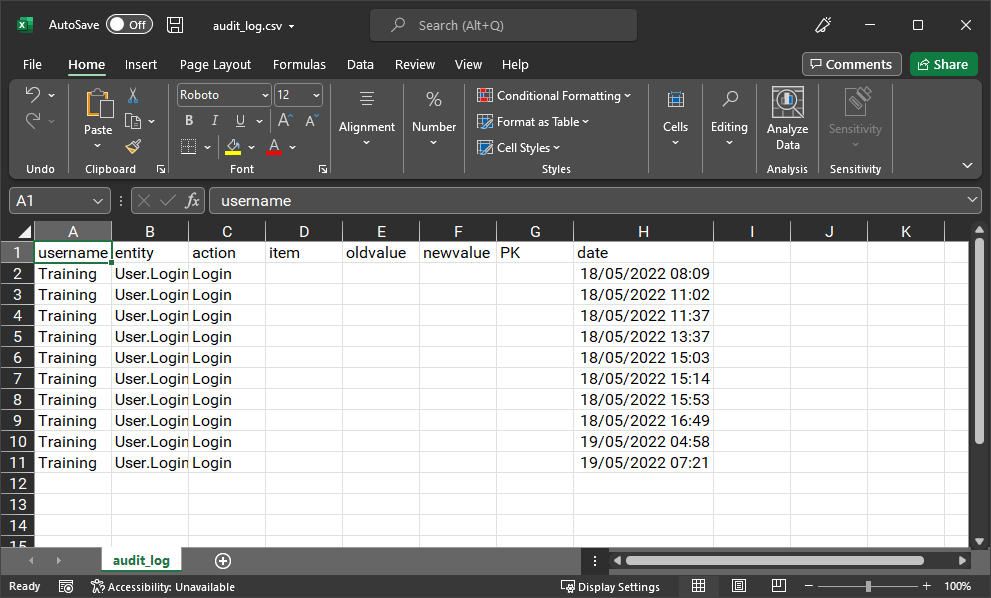Switch to the View tab
This screenshot has width=991, height=598.
tap(468, 64)
